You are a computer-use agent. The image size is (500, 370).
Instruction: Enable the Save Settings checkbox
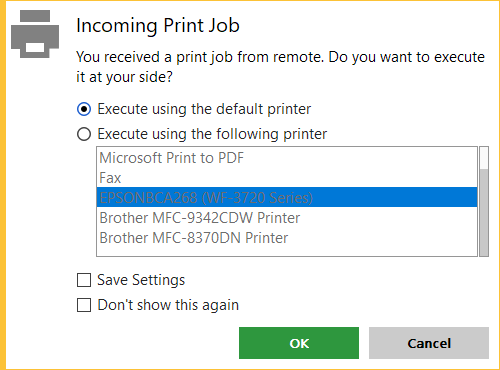pyautogui.click(x=84, y=280)
